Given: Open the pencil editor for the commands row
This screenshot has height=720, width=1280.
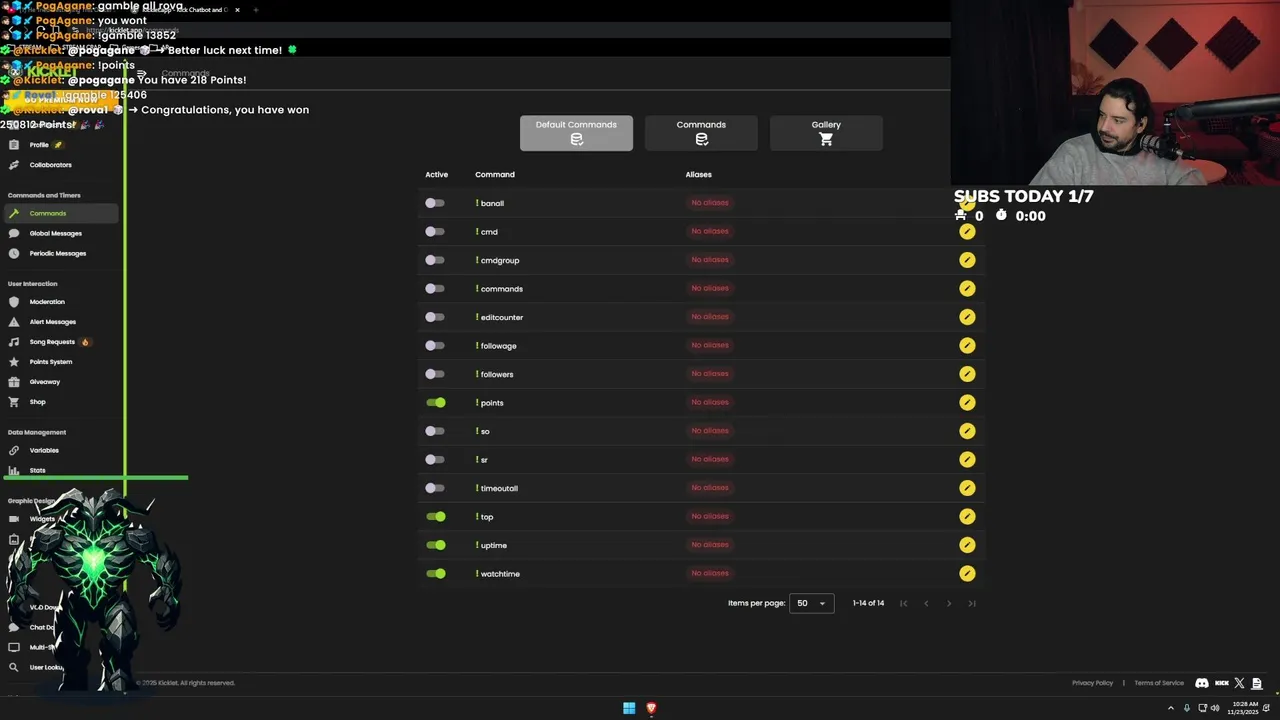Looking at the screenshot, I should 967,288.
